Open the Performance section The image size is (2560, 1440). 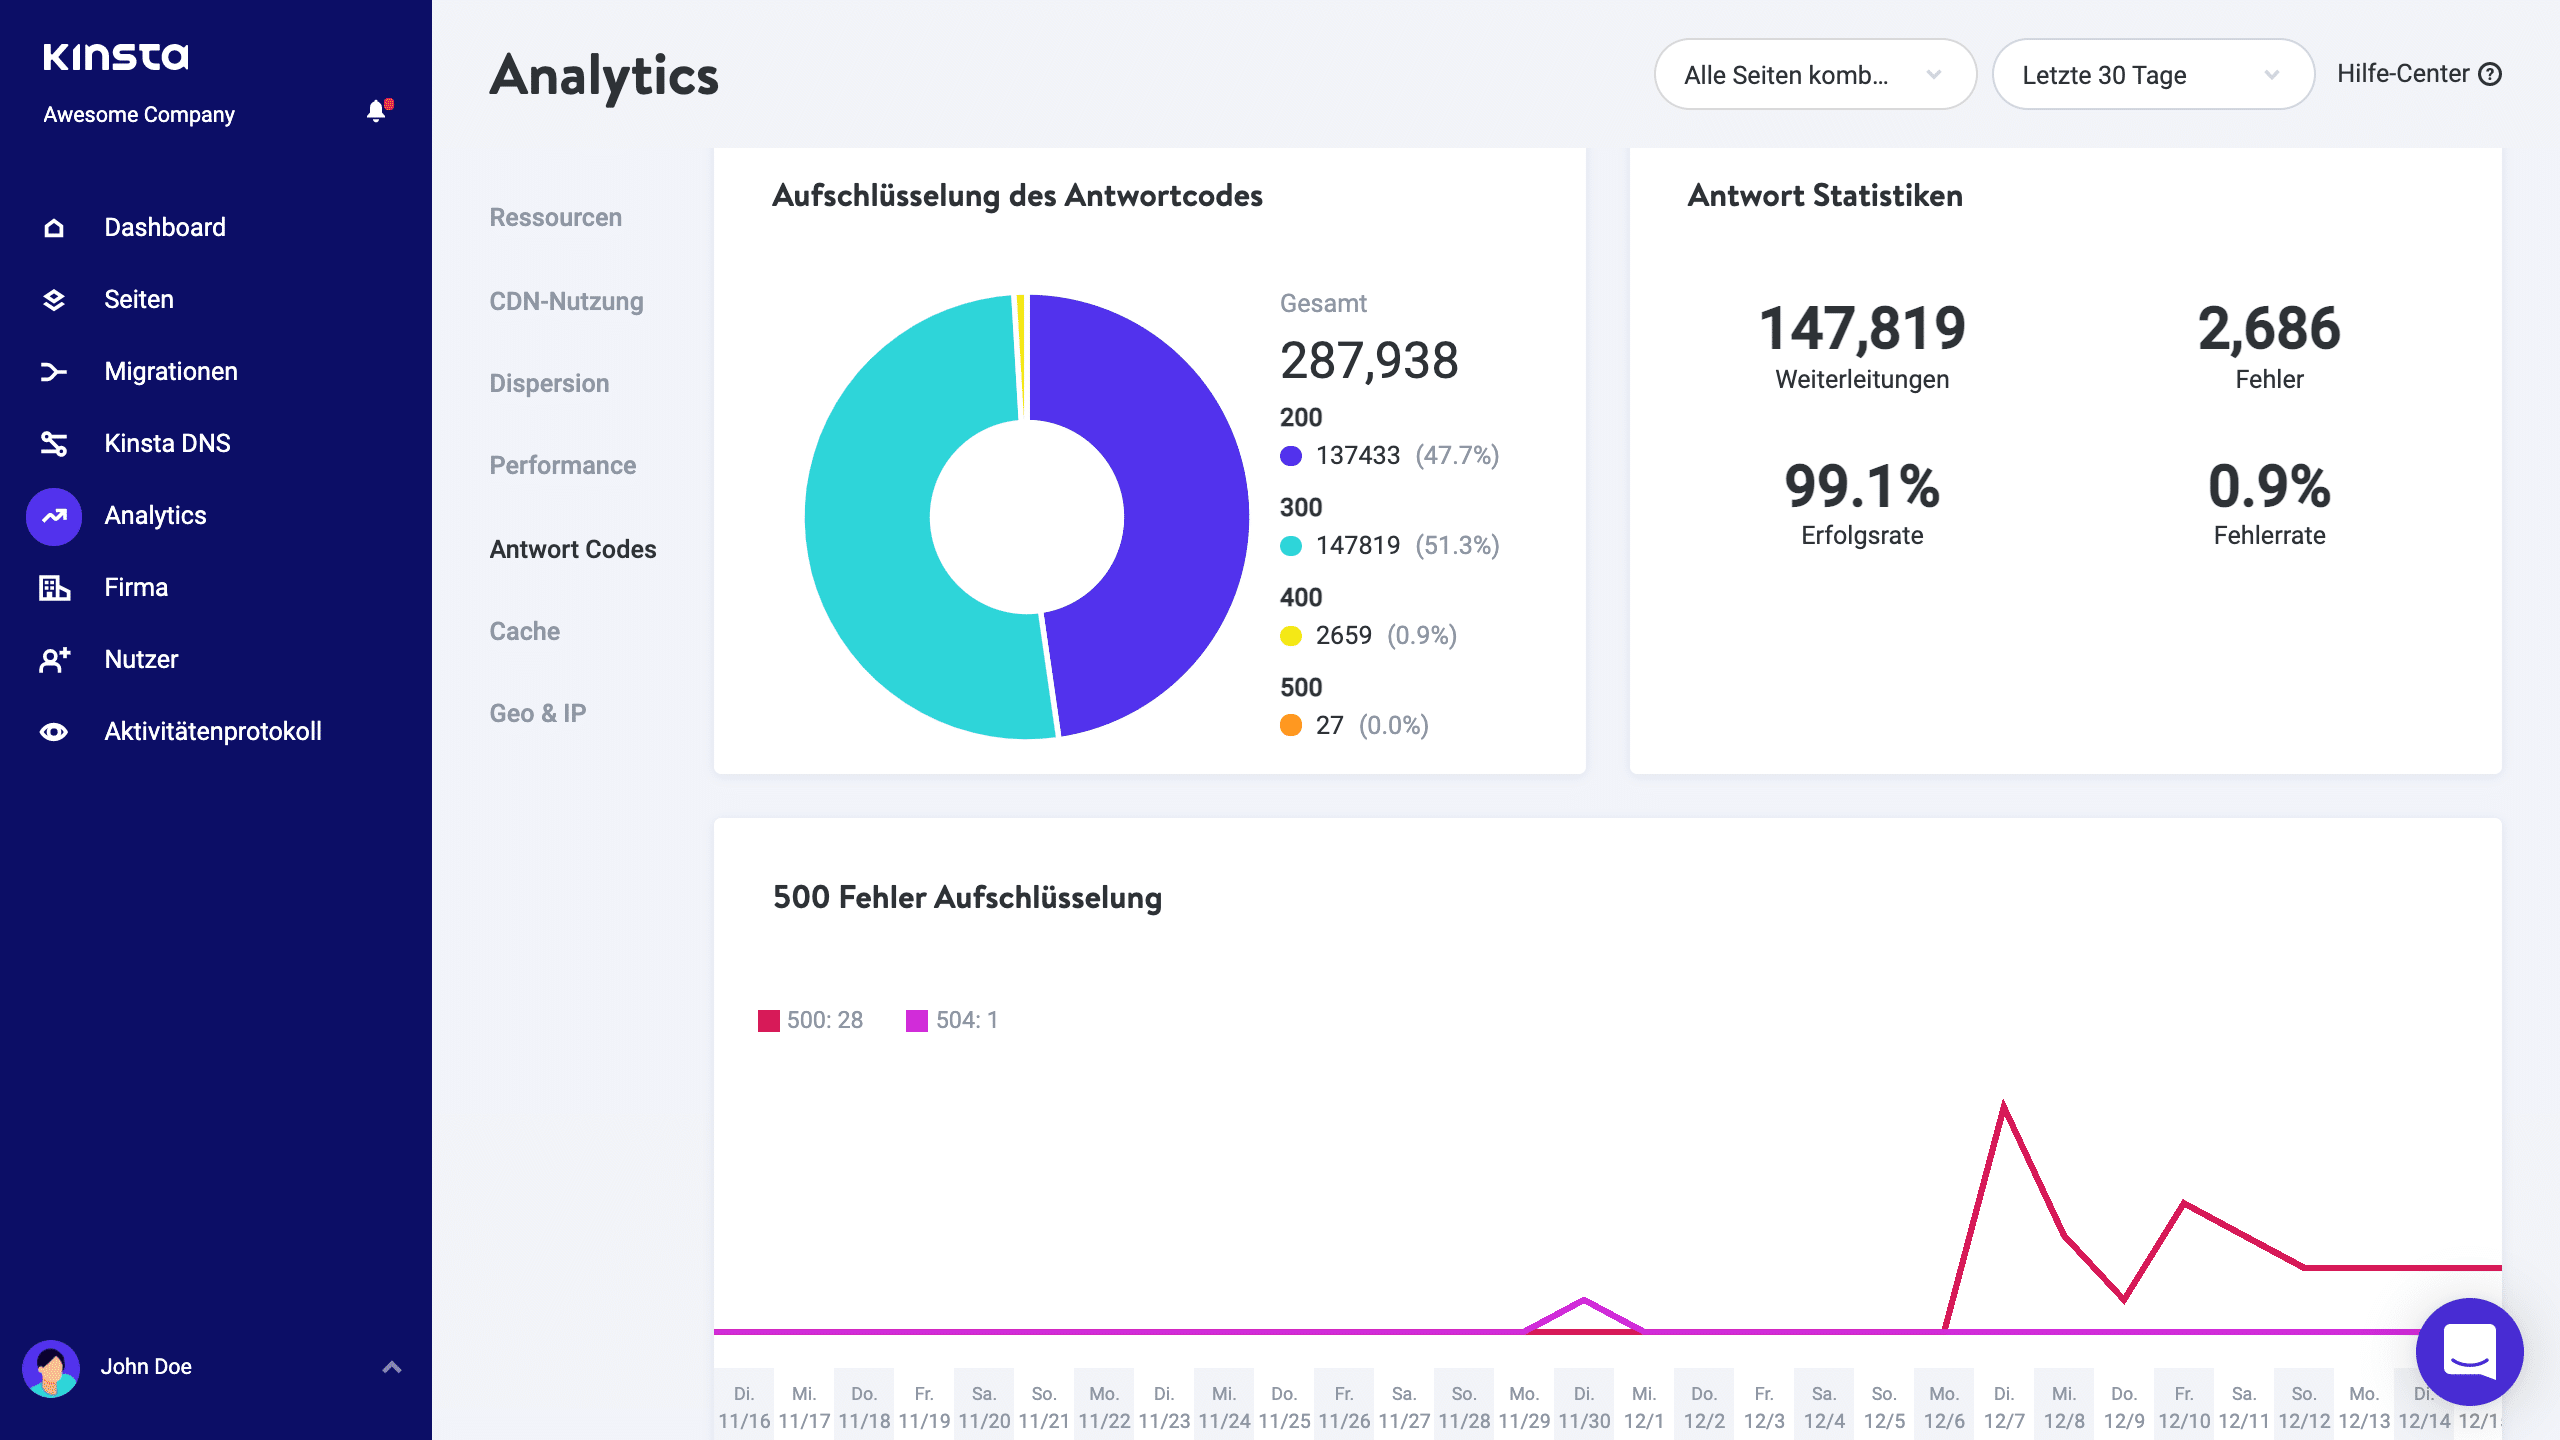[562, 465]
